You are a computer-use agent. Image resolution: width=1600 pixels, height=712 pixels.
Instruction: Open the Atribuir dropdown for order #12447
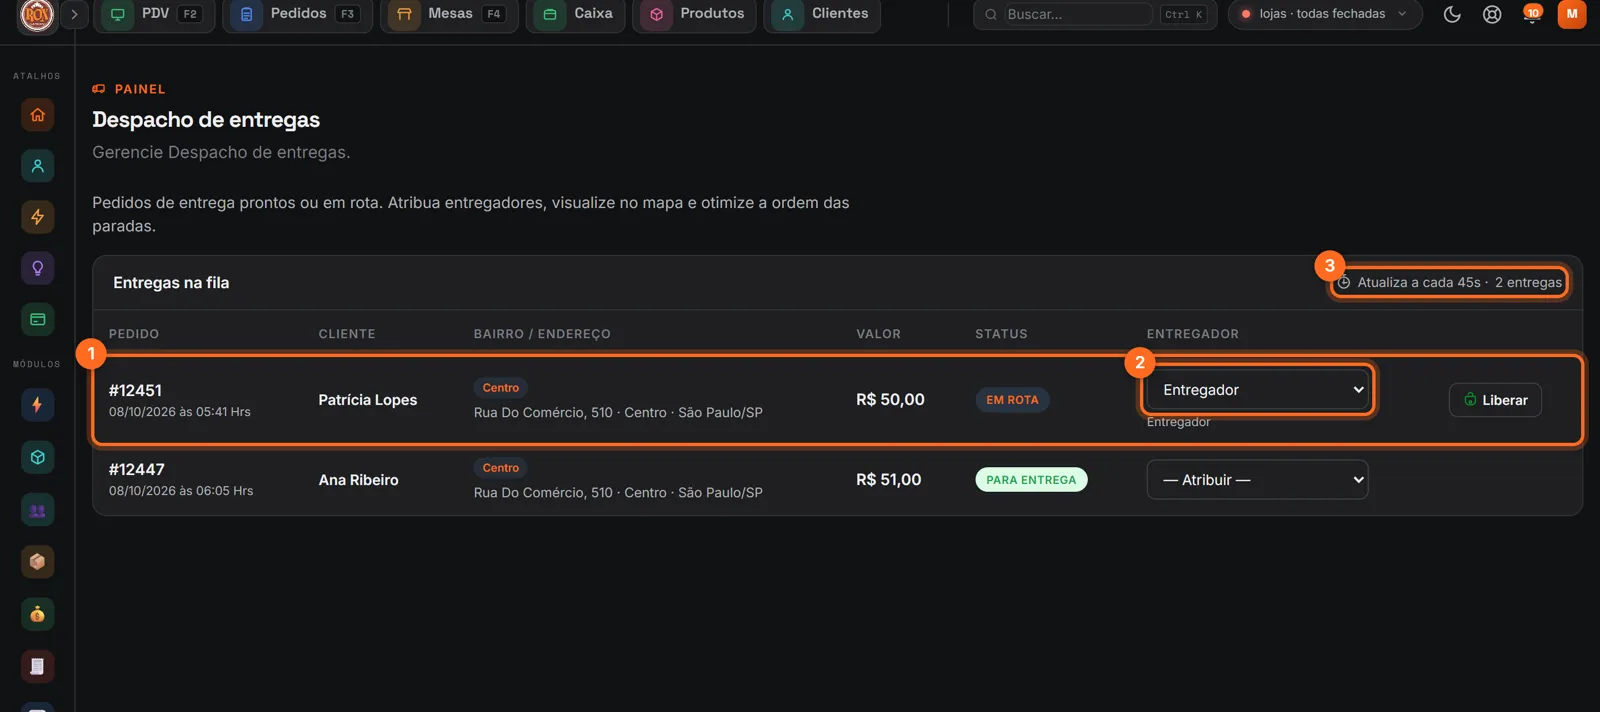tap(1257, 480)
